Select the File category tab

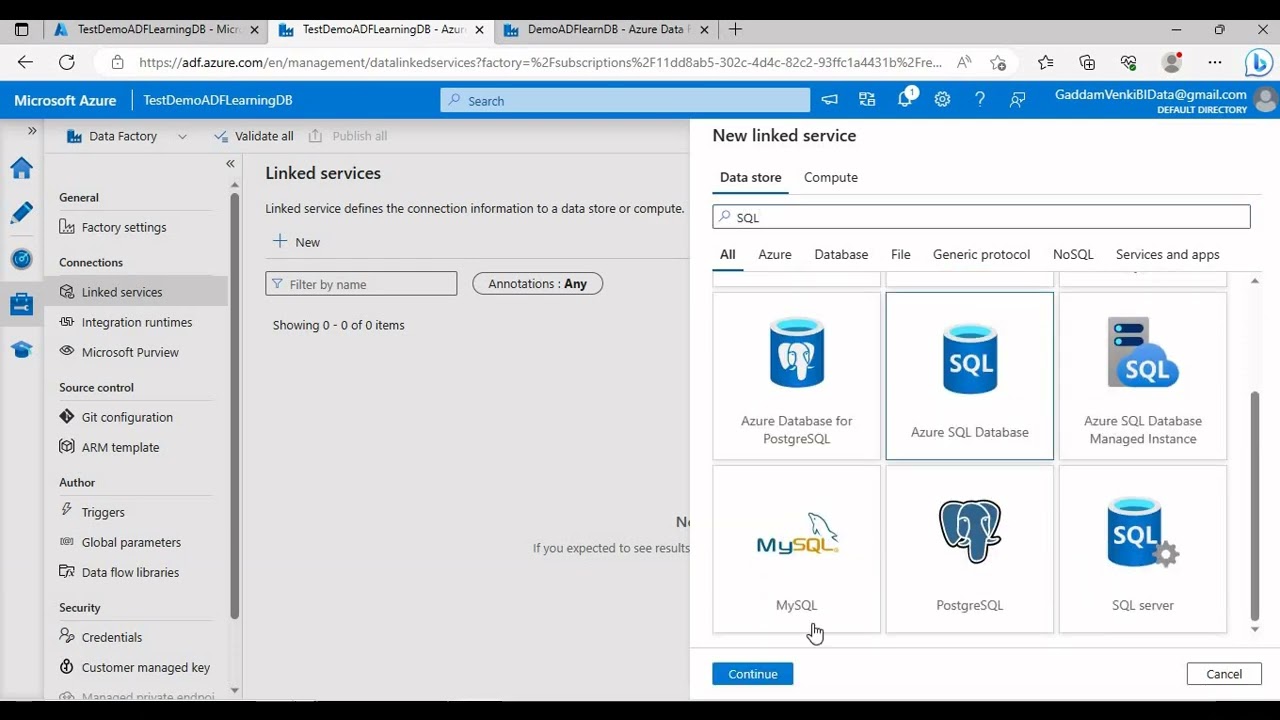(x=901, y=254)
